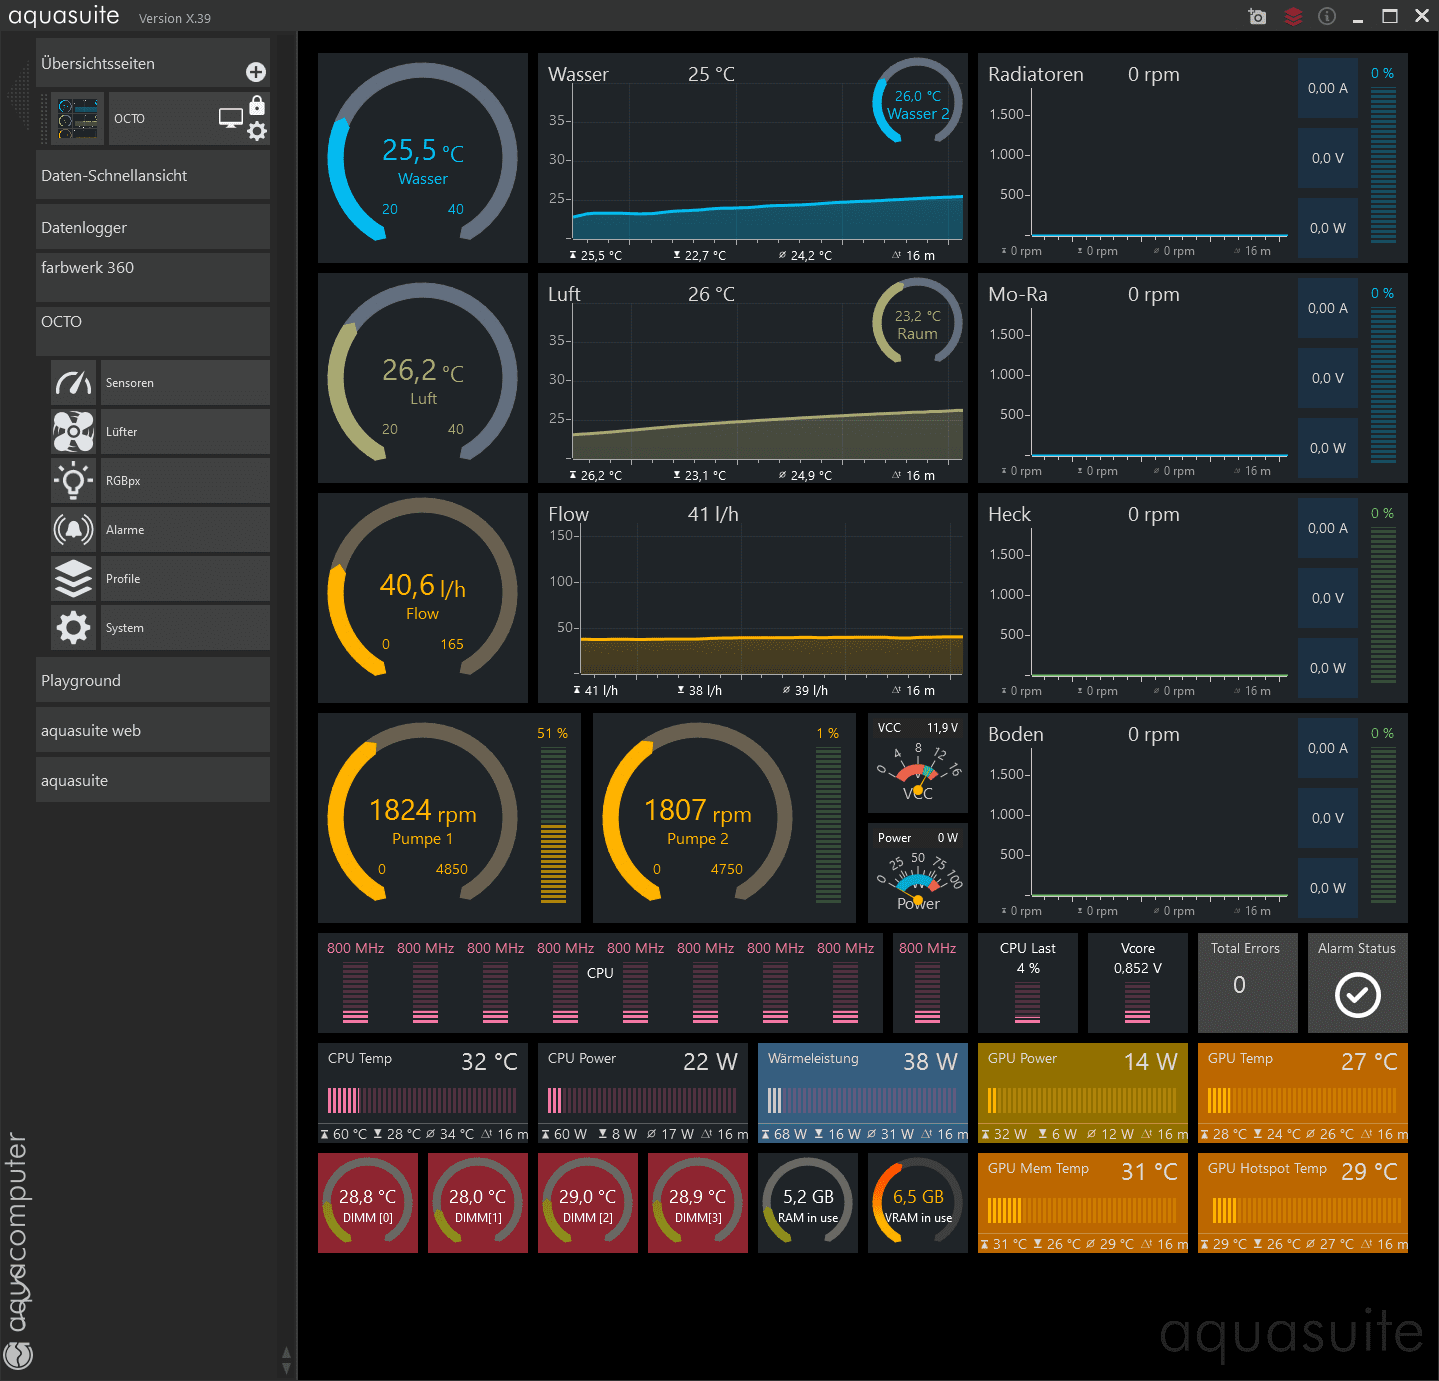The image size is (1439, 1381).
Task: Click the GPU Power 14 W tile
Action: click(1083, 1093)
